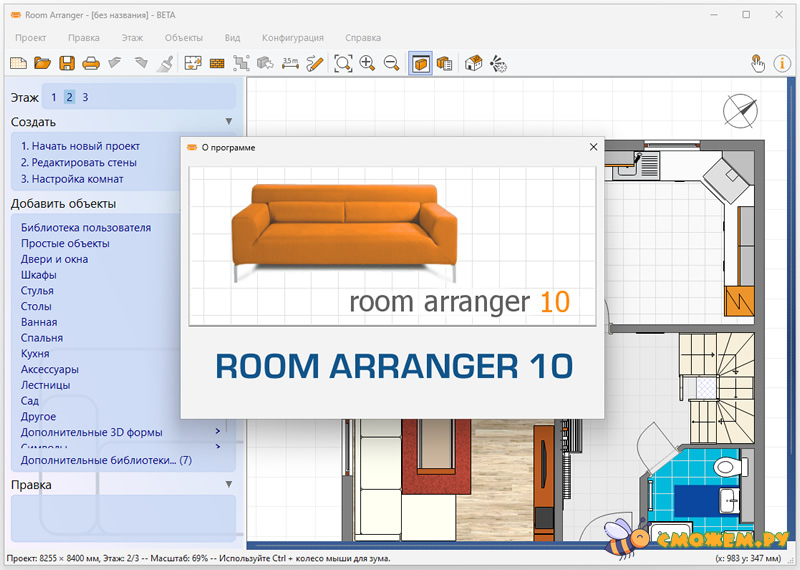Screen dimensions: 800x570
Task: Select the 3.5m measure tool
Action: point(290,63)
